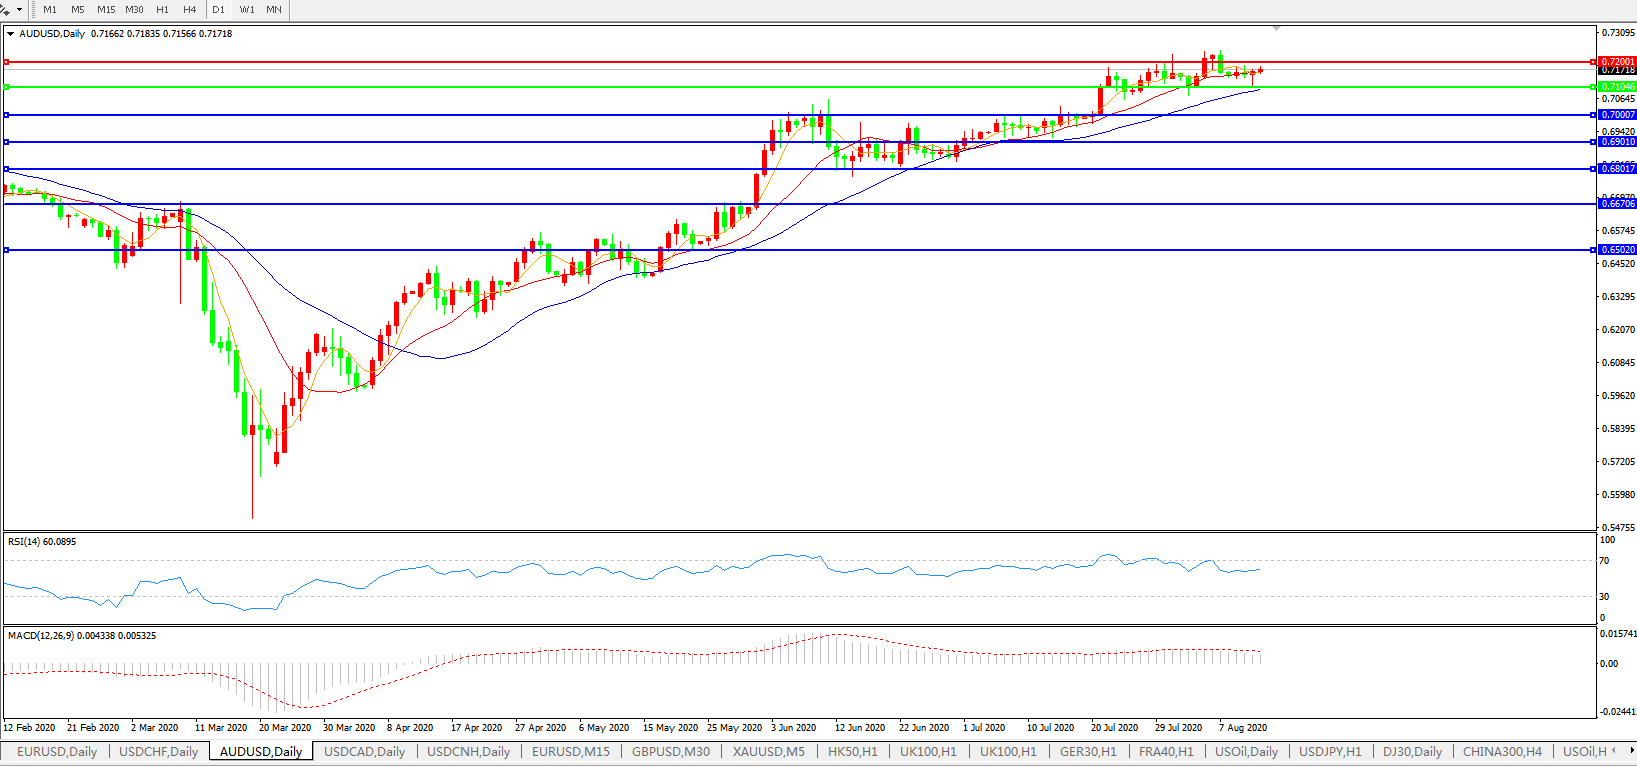Enable the H4 timeframe
1637x767 pixels.
point(190,9)
